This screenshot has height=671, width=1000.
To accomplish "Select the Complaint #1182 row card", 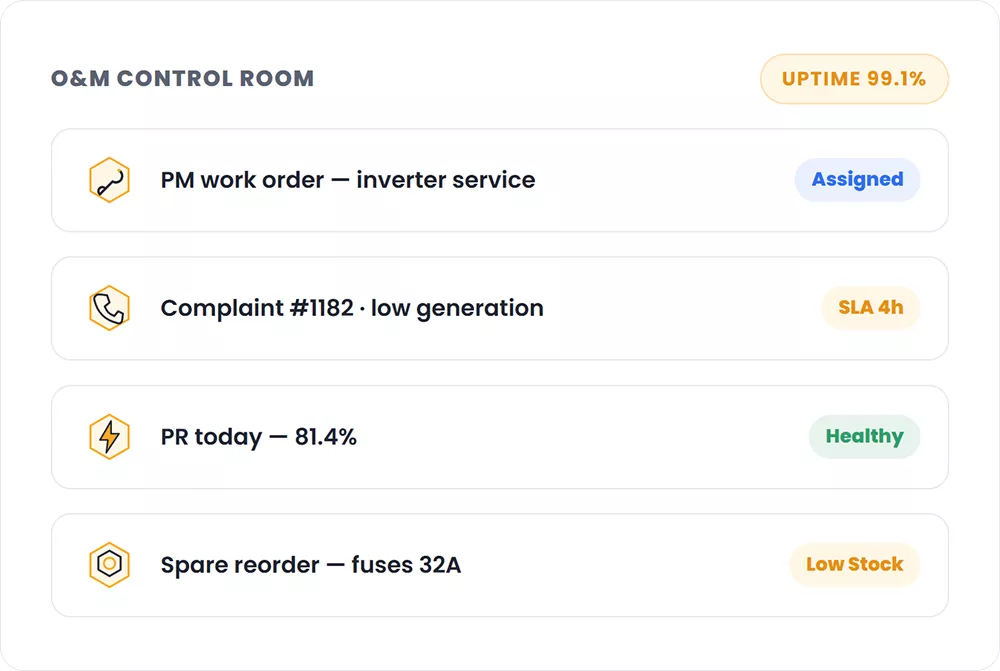I will (x=500, y=308).
